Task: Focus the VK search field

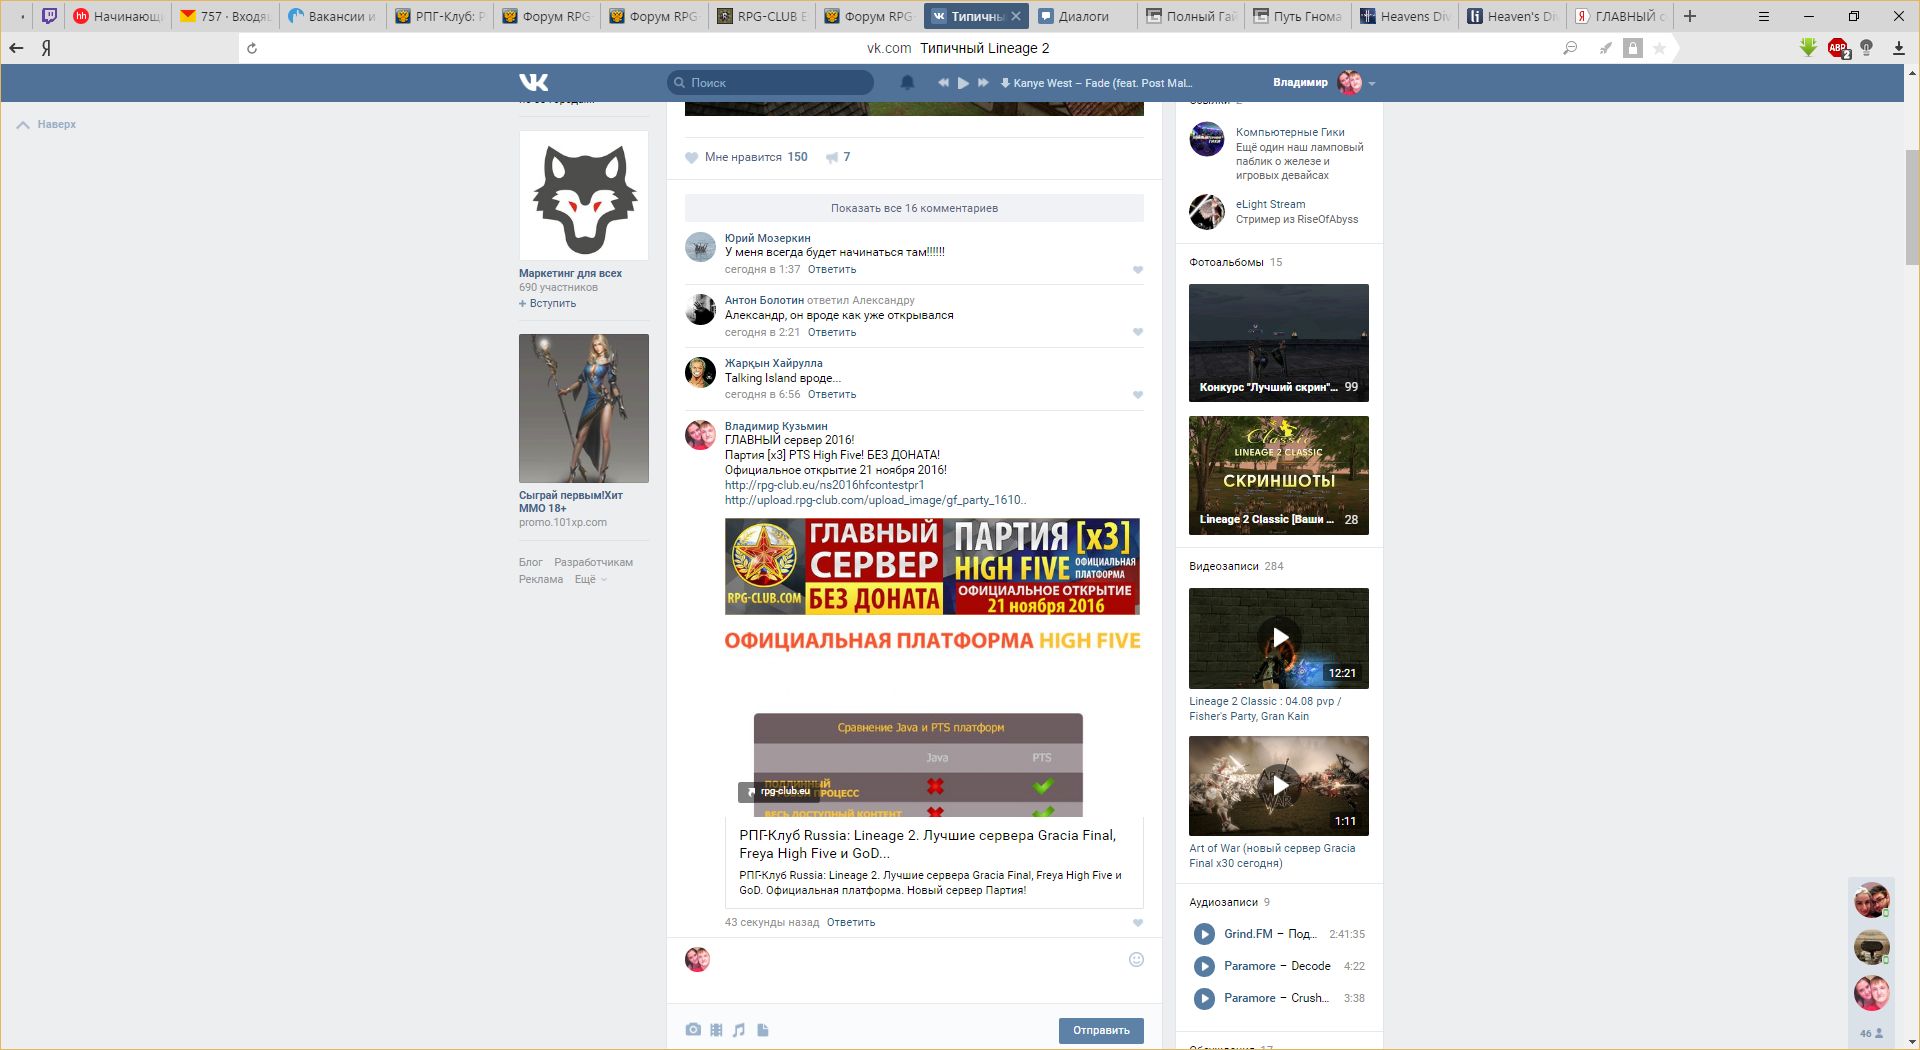Action: coord(770,83)
